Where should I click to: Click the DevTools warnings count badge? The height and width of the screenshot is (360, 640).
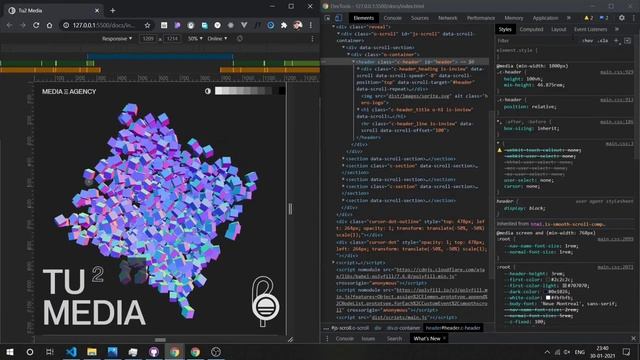[589, 18]
